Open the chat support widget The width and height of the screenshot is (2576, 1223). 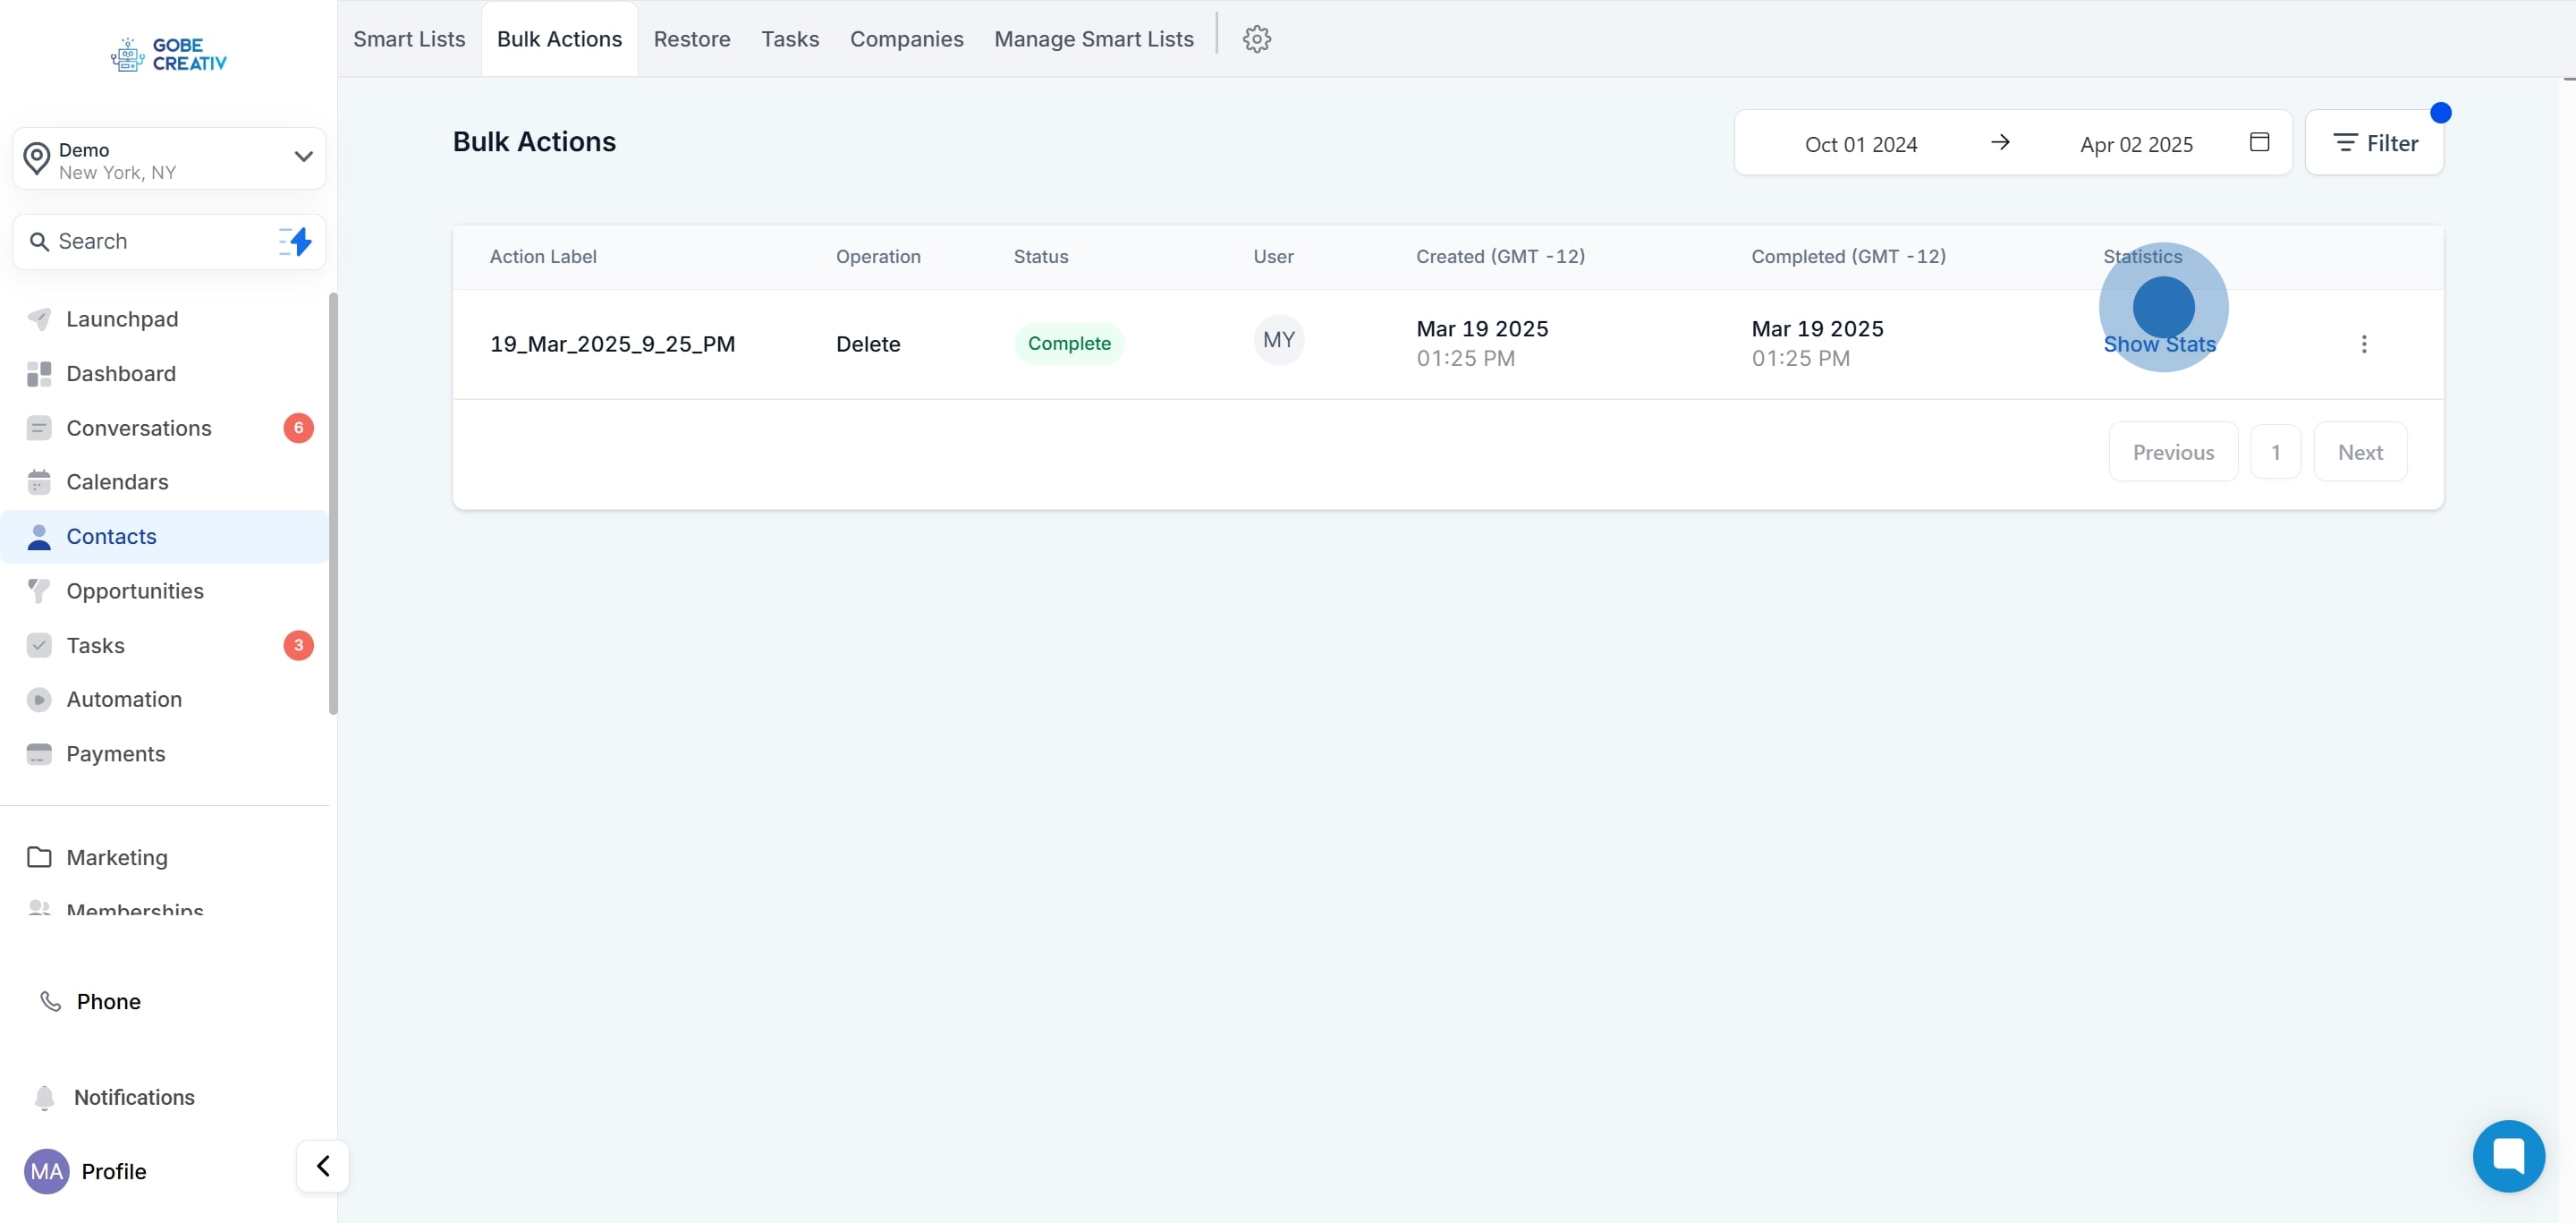pos(2507,1155)
